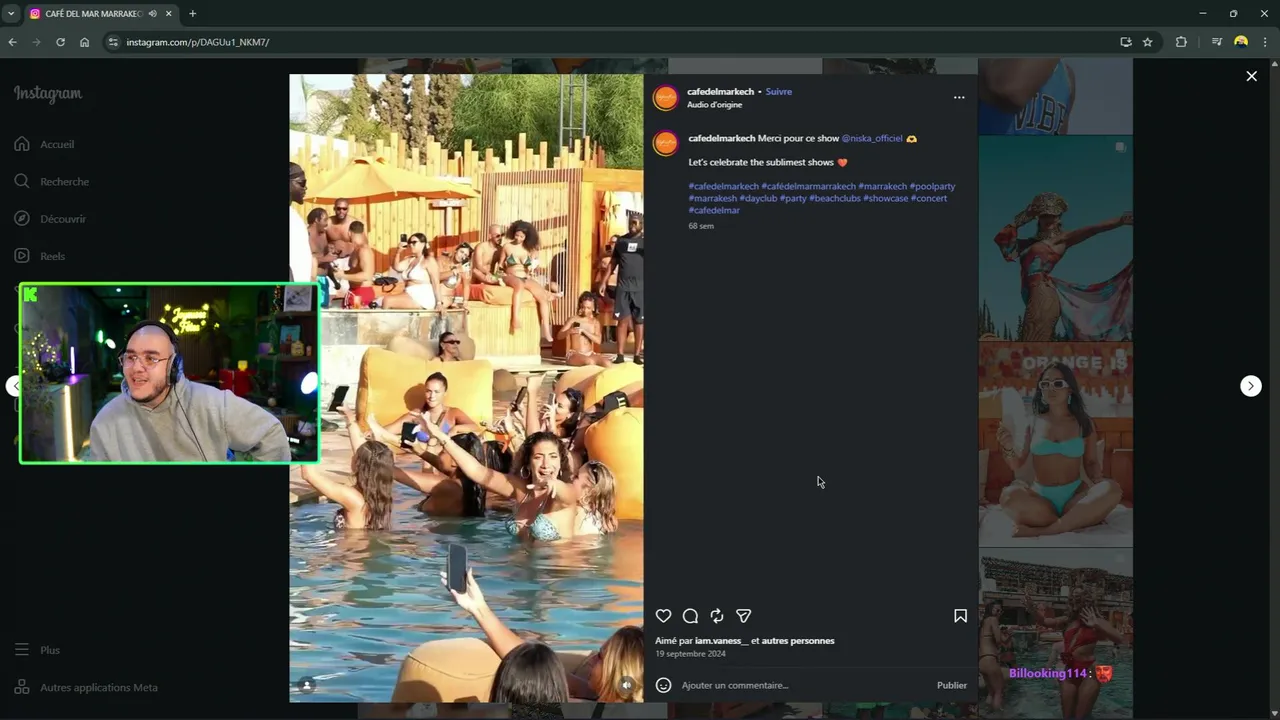Open the #showcase hashtag

[886, 198]
